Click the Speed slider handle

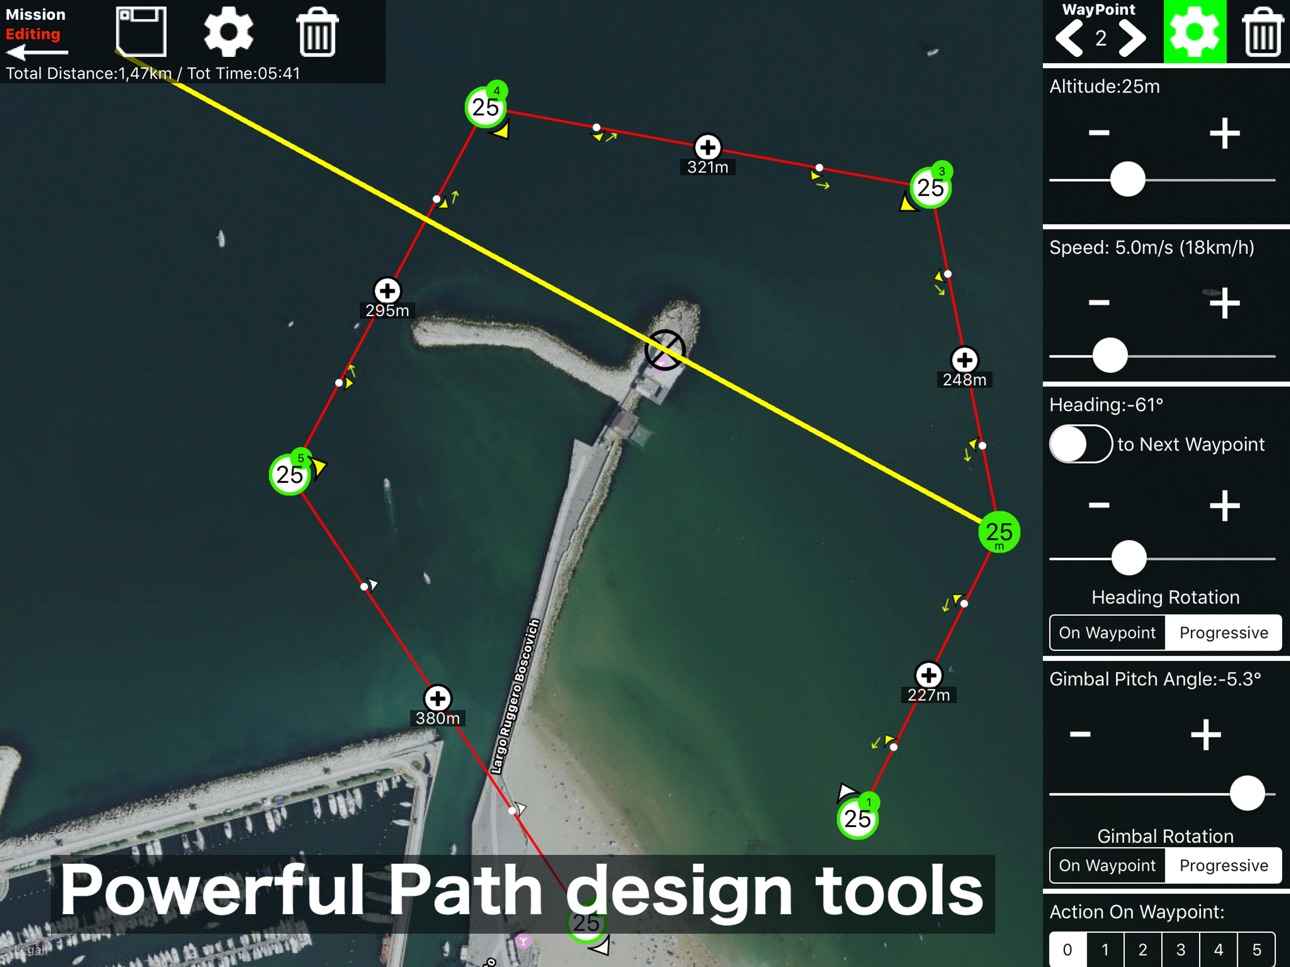point(1110,355)
